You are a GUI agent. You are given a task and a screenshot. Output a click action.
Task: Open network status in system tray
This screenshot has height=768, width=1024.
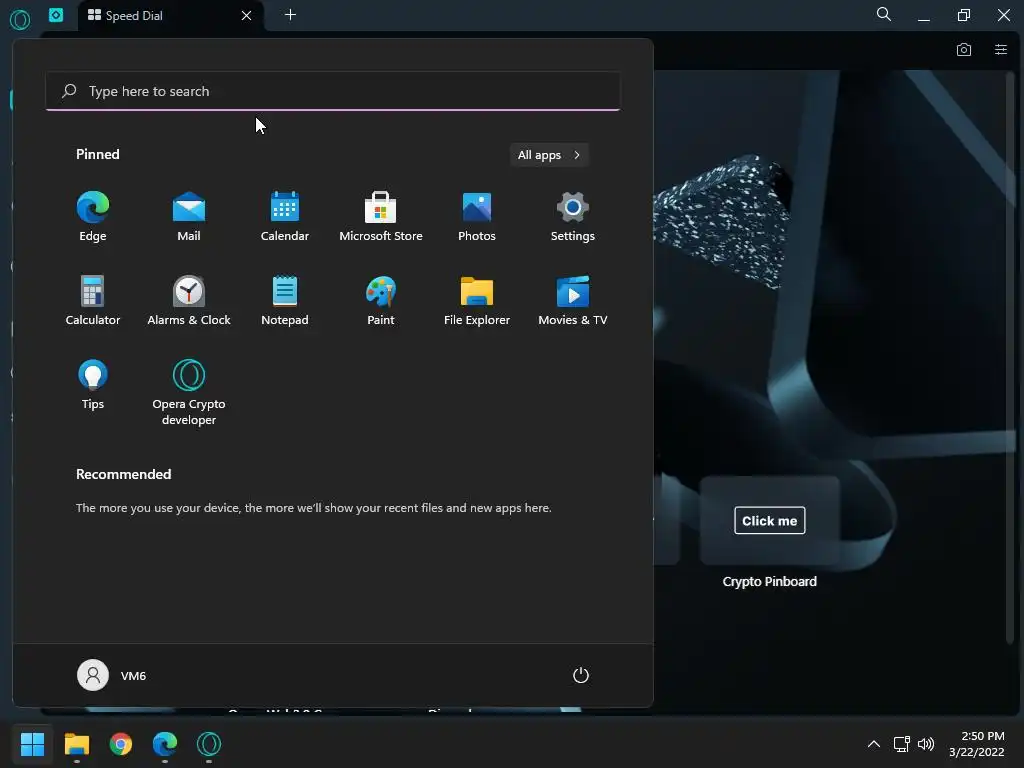point(902,744)
